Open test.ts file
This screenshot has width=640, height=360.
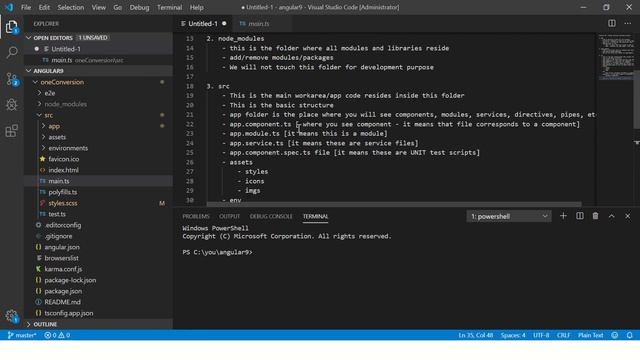[x=98, y=214]
